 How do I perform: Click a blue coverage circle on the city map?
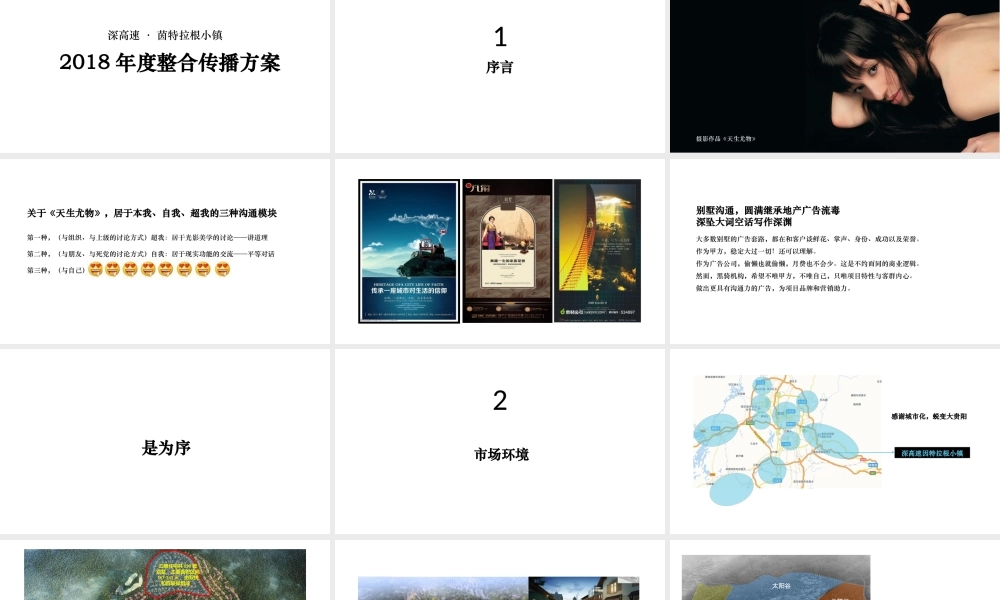pos(718,431)
